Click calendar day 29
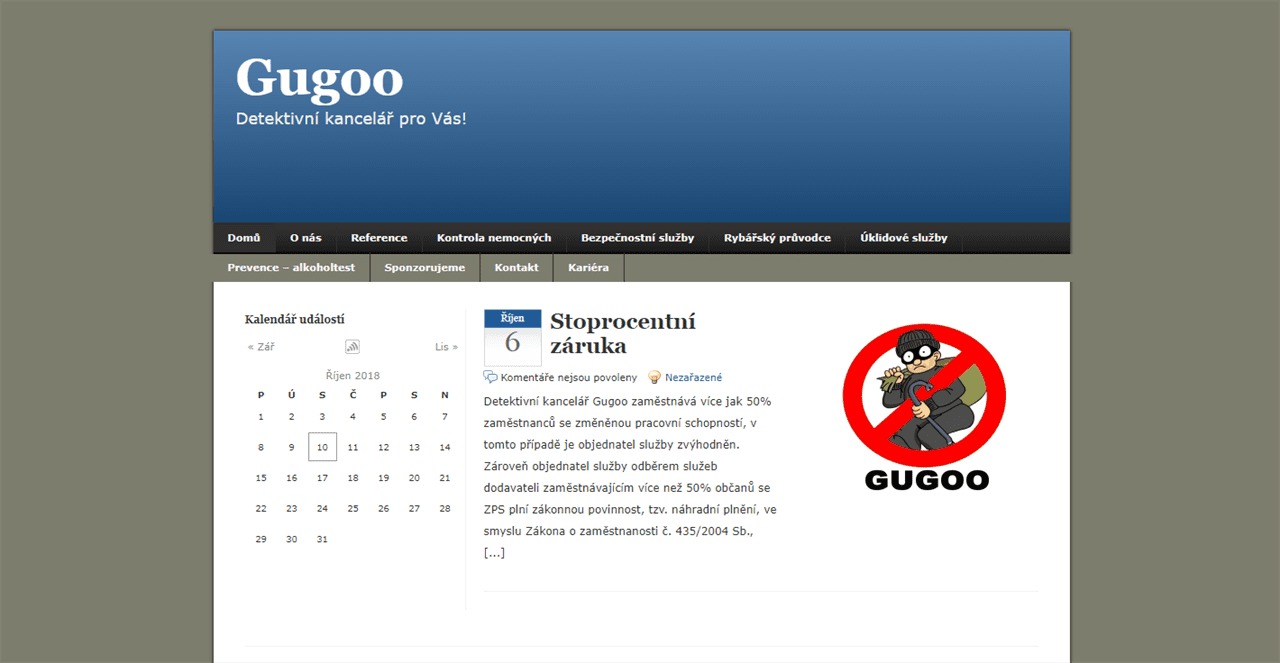This screenshot has height=663, width=1280. (261, 539)
